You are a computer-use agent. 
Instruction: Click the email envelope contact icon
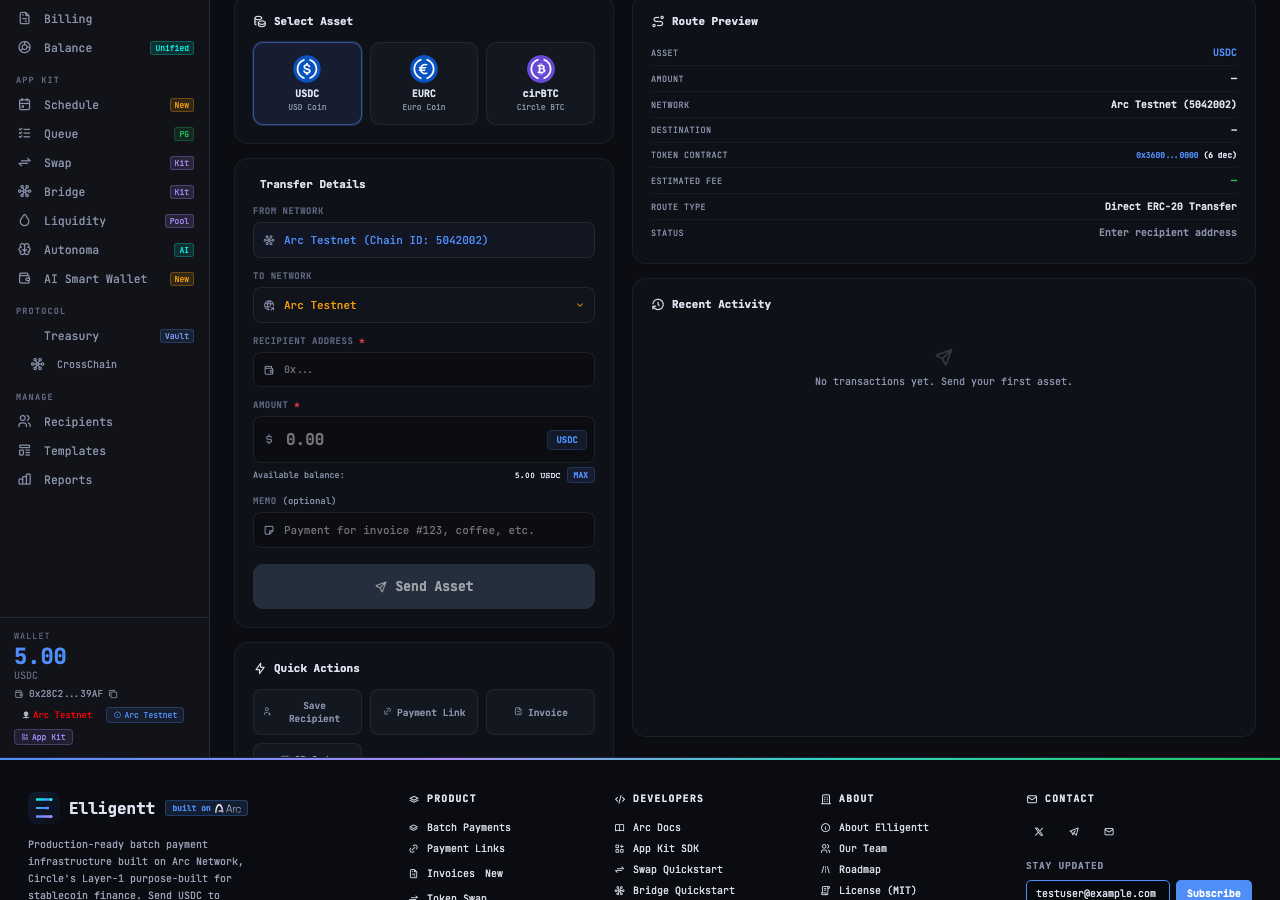click(1109, 831)
